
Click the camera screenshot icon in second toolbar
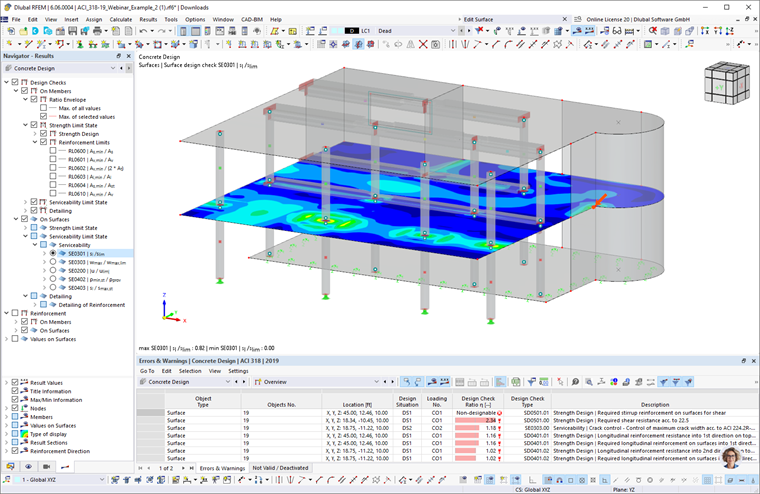(x=435, y=45)
